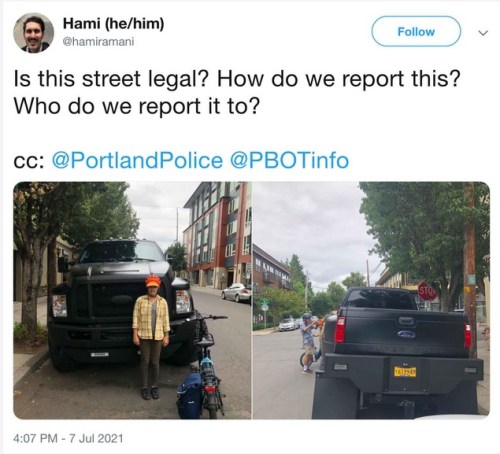Image resolution: width=500 pixels, height=454 pixels.
Task: Click the red stop sign in the right photo
Action: pyautogui.click(x=427, y=291)
